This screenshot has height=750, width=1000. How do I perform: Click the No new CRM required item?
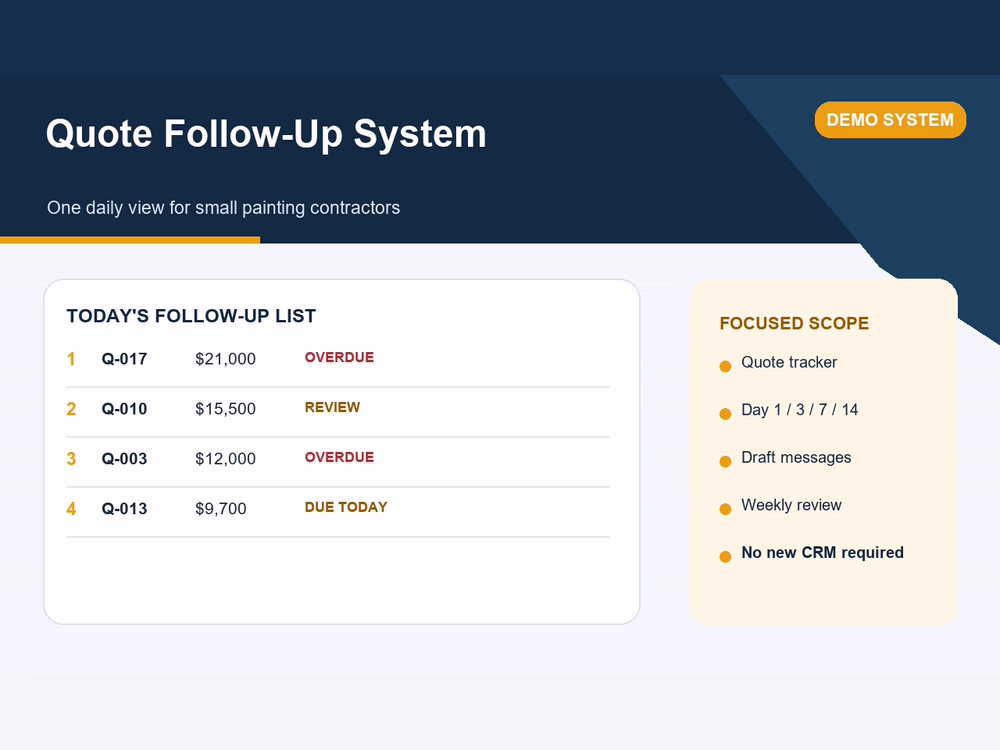[822, 552]
